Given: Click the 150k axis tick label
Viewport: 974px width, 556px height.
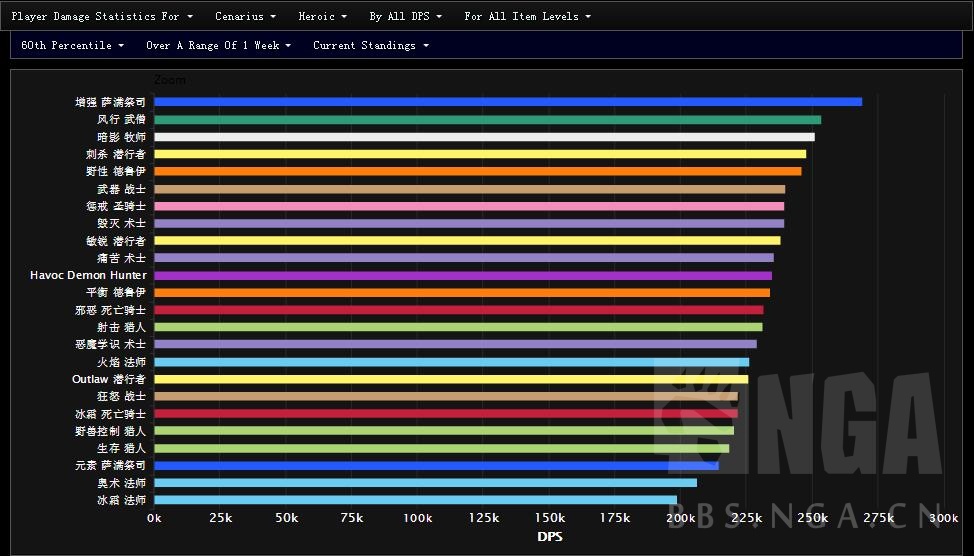Looking at the screenshot, I should click(x=550, y=518).
